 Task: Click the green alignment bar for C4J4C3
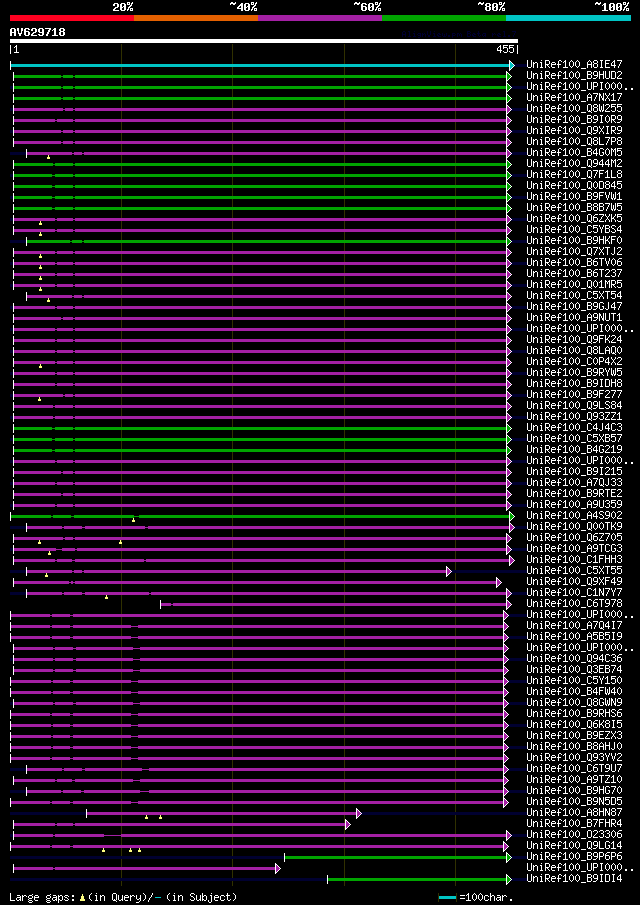coord(260,428)
